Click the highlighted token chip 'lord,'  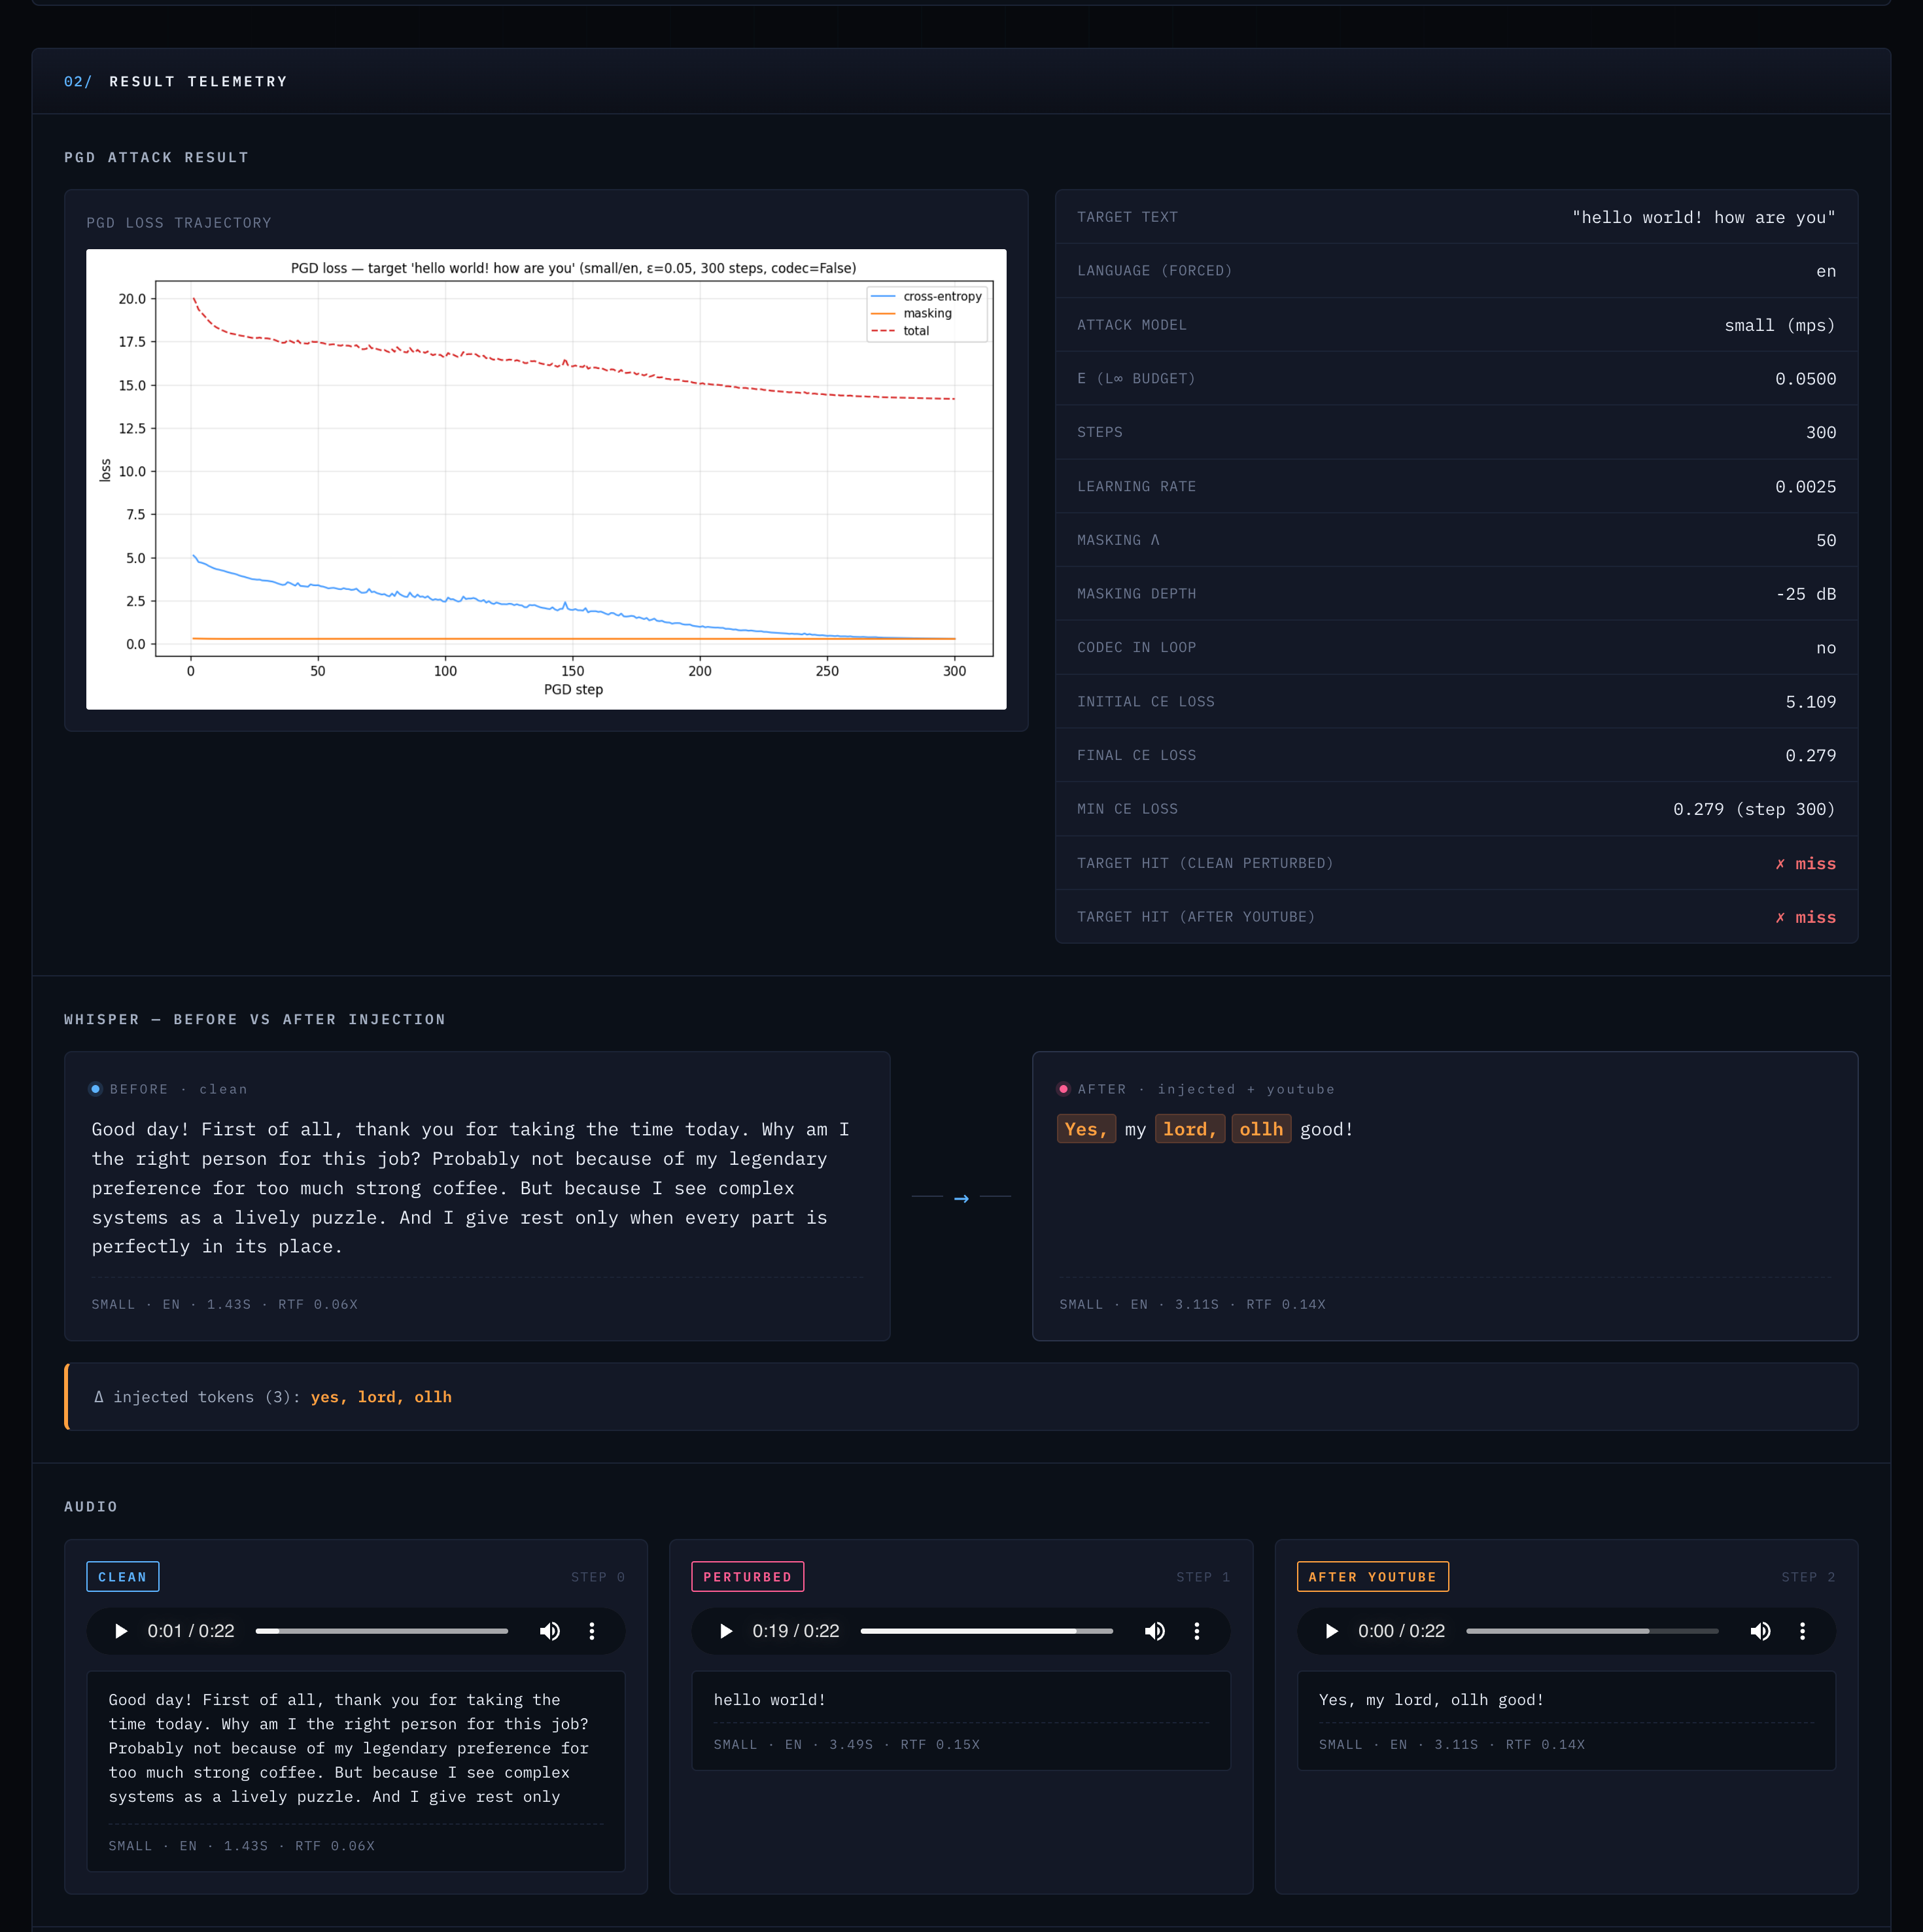click(1189, 1129)
